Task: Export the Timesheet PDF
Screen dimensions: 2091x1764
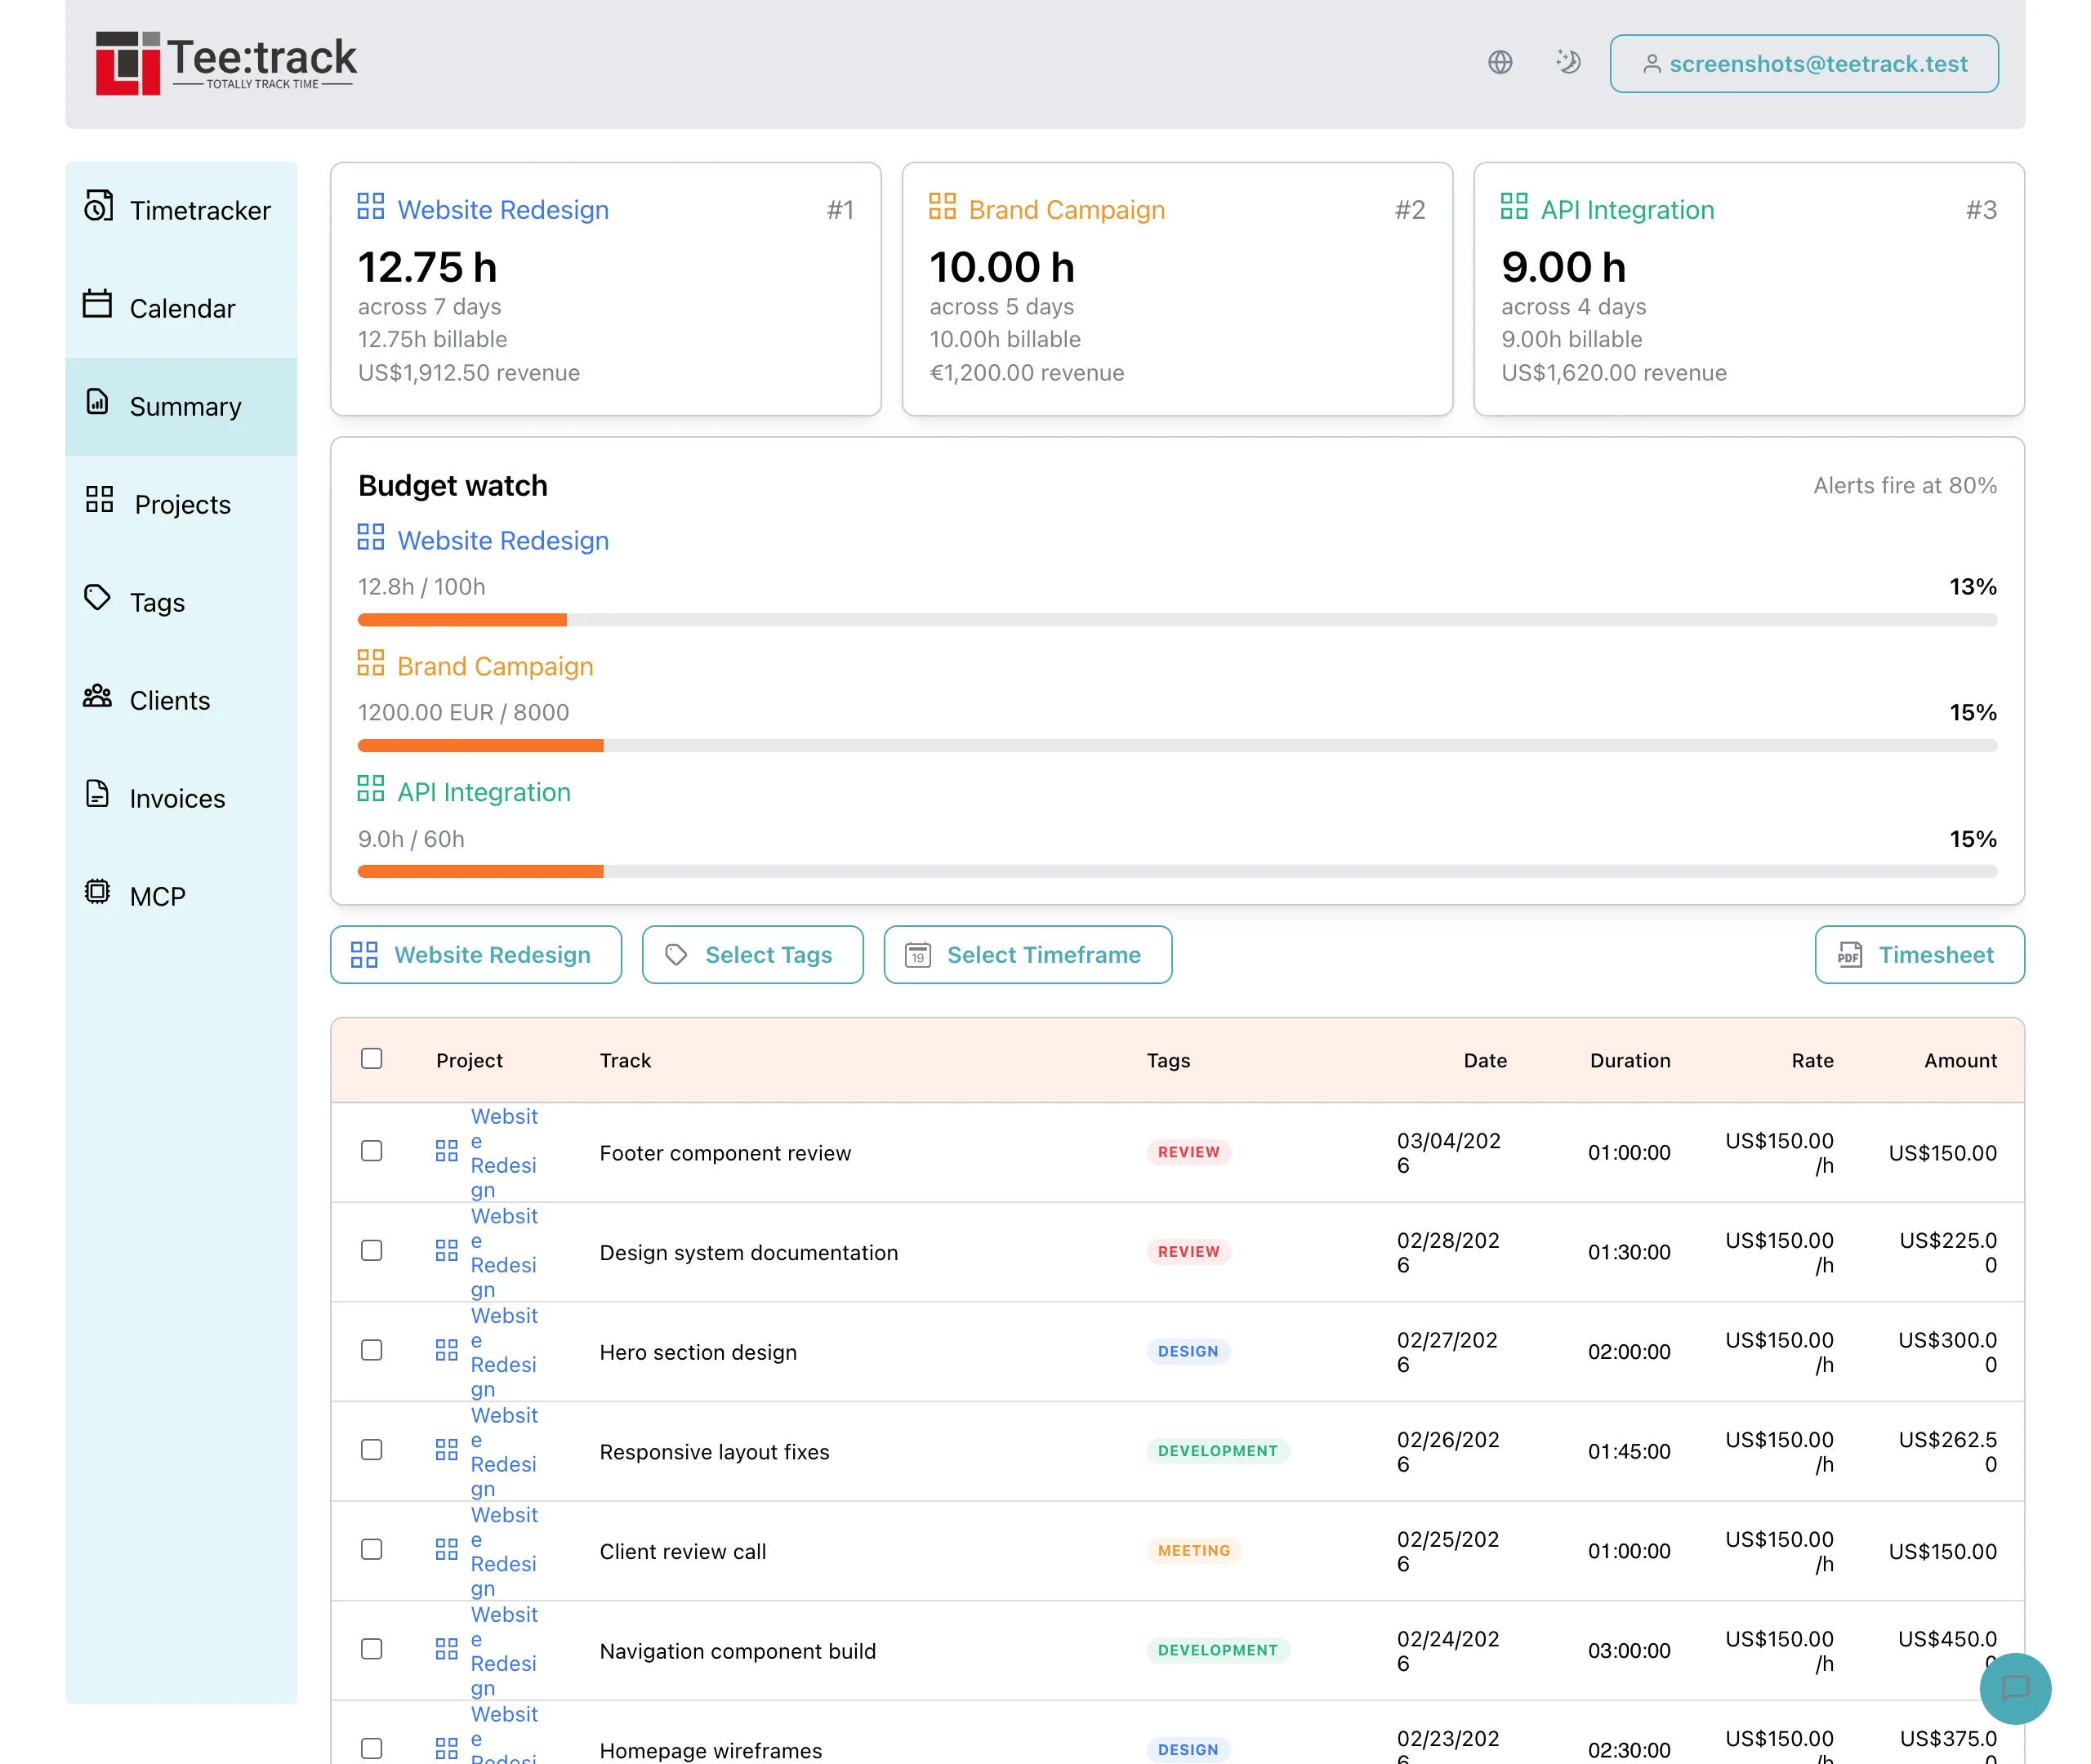Action: (x=1918, y=955)
